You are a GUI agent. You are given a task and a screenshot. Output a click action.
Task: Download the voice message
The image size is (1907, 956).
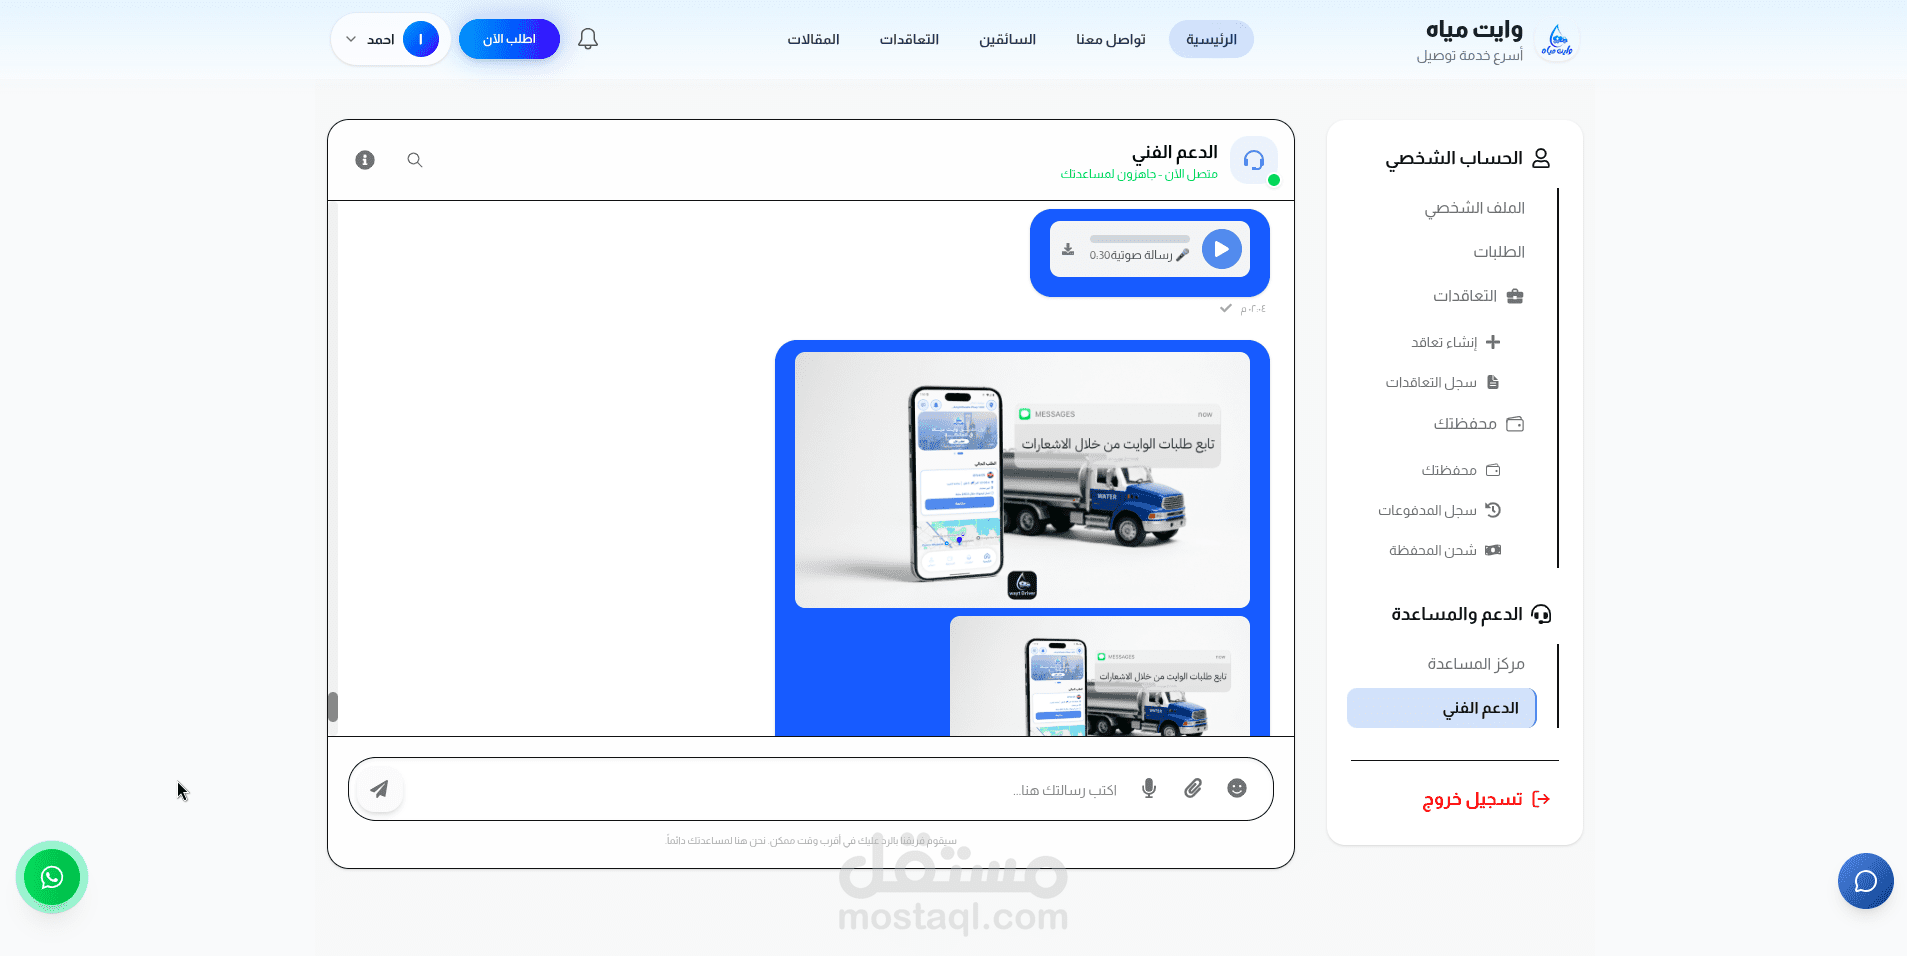[1068, 249]
